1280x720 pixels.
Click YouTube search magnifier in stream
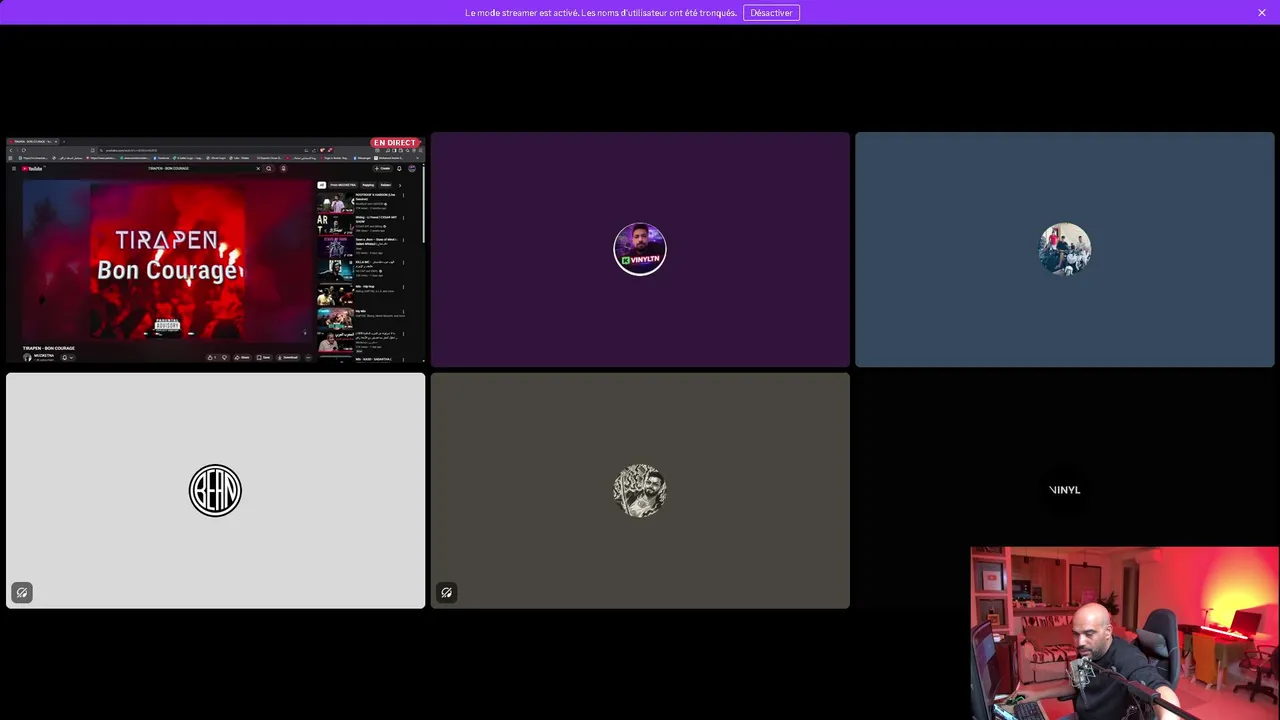click(269, 168)
